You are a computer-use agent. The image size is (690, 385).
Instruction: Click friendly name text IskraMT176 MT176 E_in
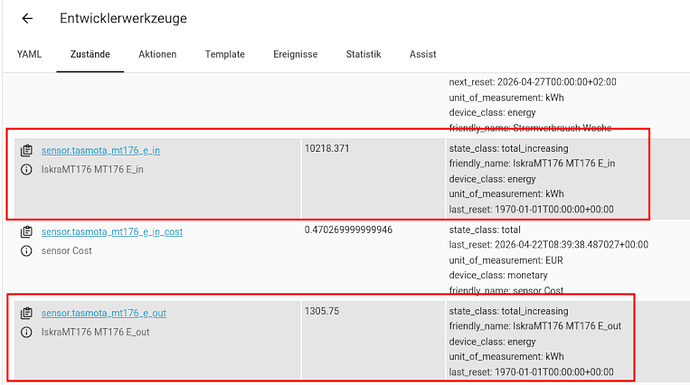click(92, 169)
